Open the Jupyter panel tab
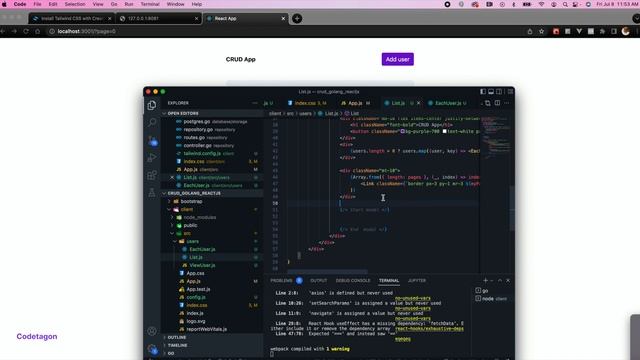Screen dimensions: 640x360 (417, 281)
